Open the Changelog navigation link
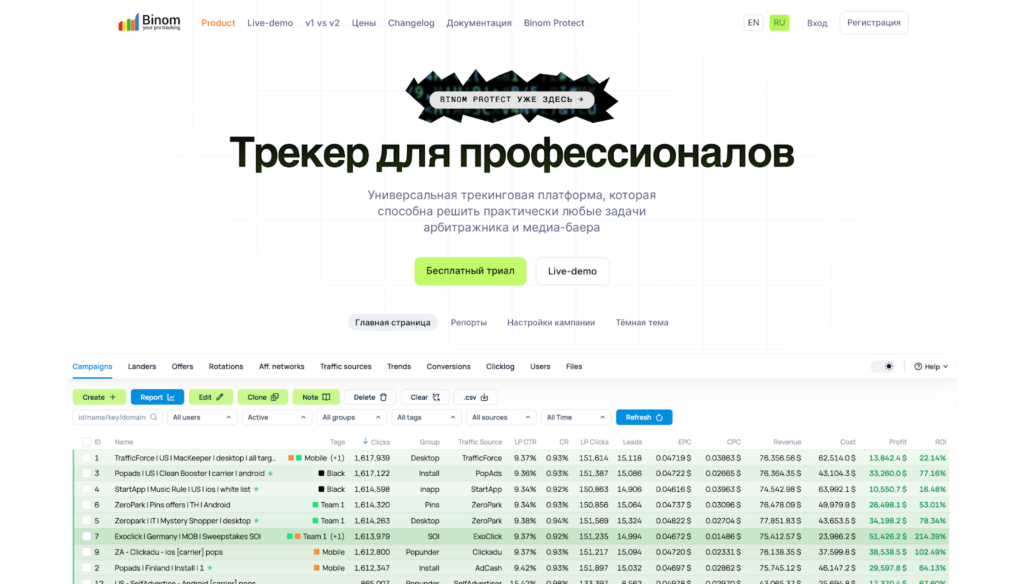 (411, 23)
